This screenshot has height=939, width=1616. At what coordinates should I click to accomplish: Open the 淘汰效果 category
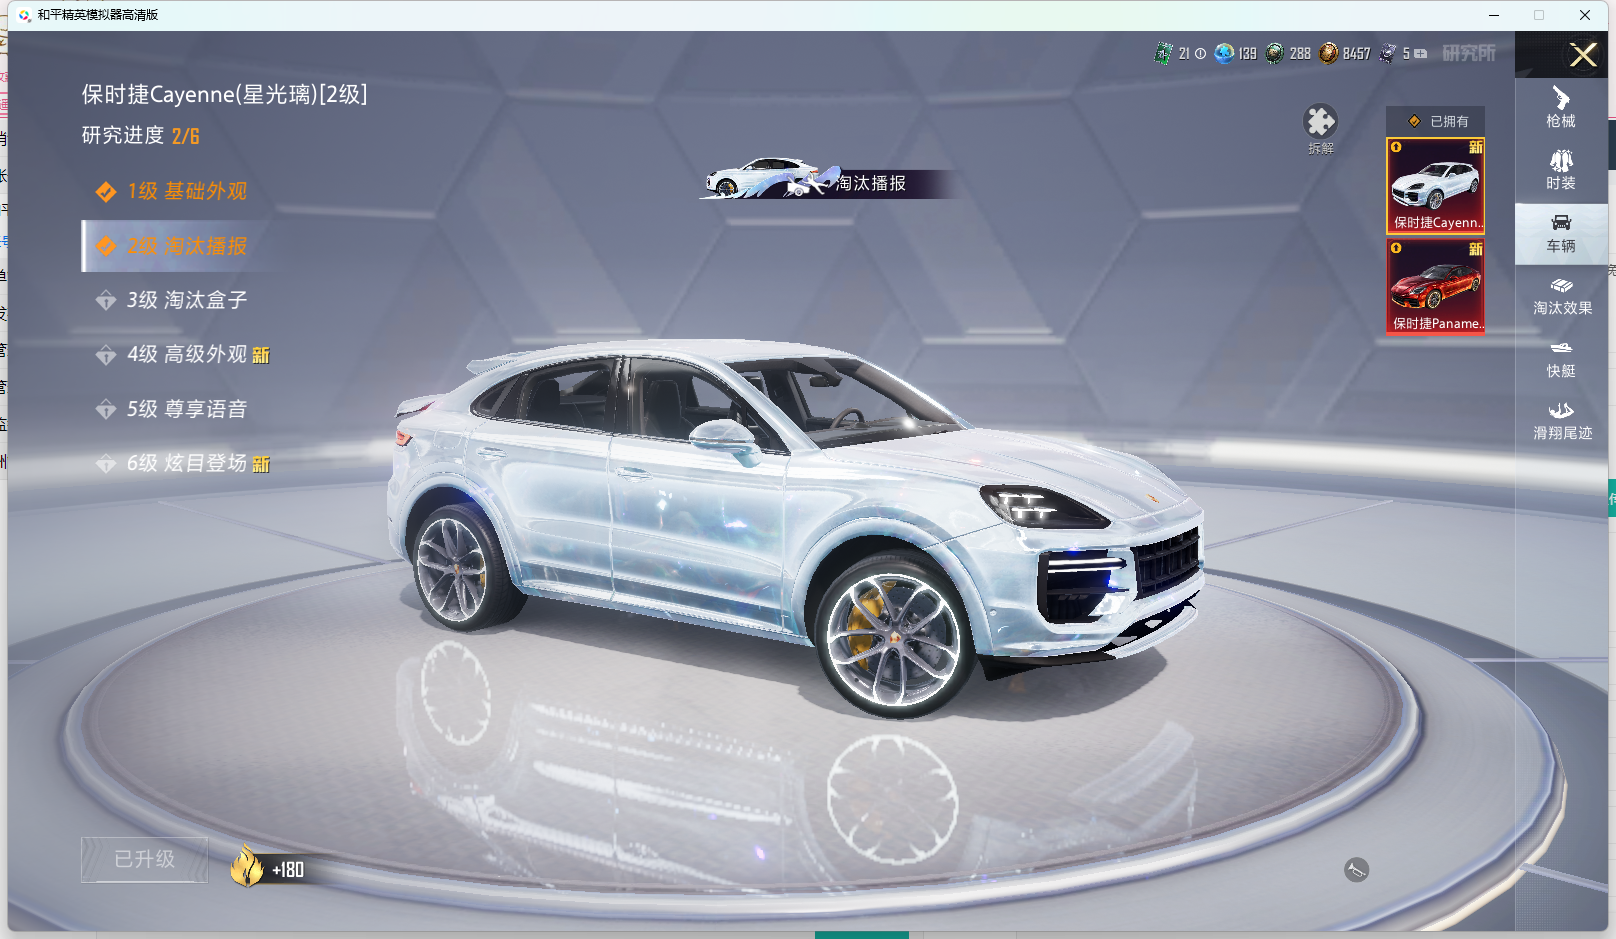click(1562, 296)
